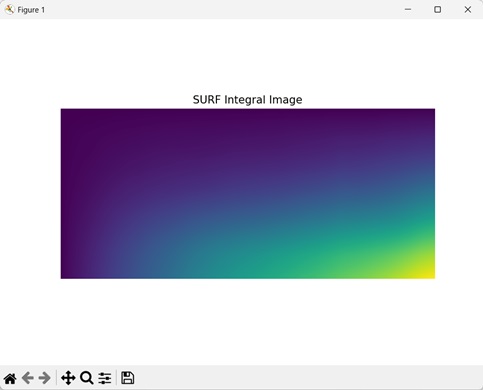This screenshot has height=390, width=483.
Task: Click the 'SURF Integral Image' title text
Action: point(247,100)
